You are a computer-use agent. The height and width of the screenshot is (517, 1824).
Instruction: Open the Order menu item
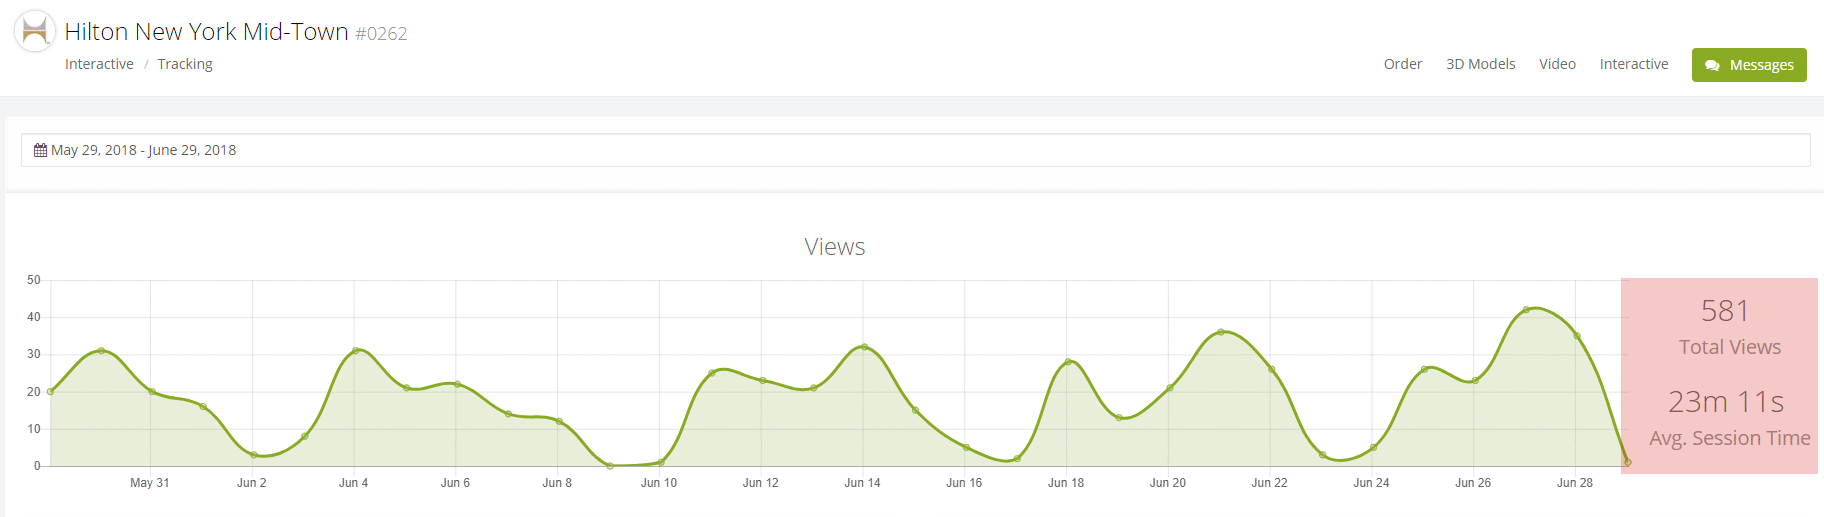point(1403,64)
